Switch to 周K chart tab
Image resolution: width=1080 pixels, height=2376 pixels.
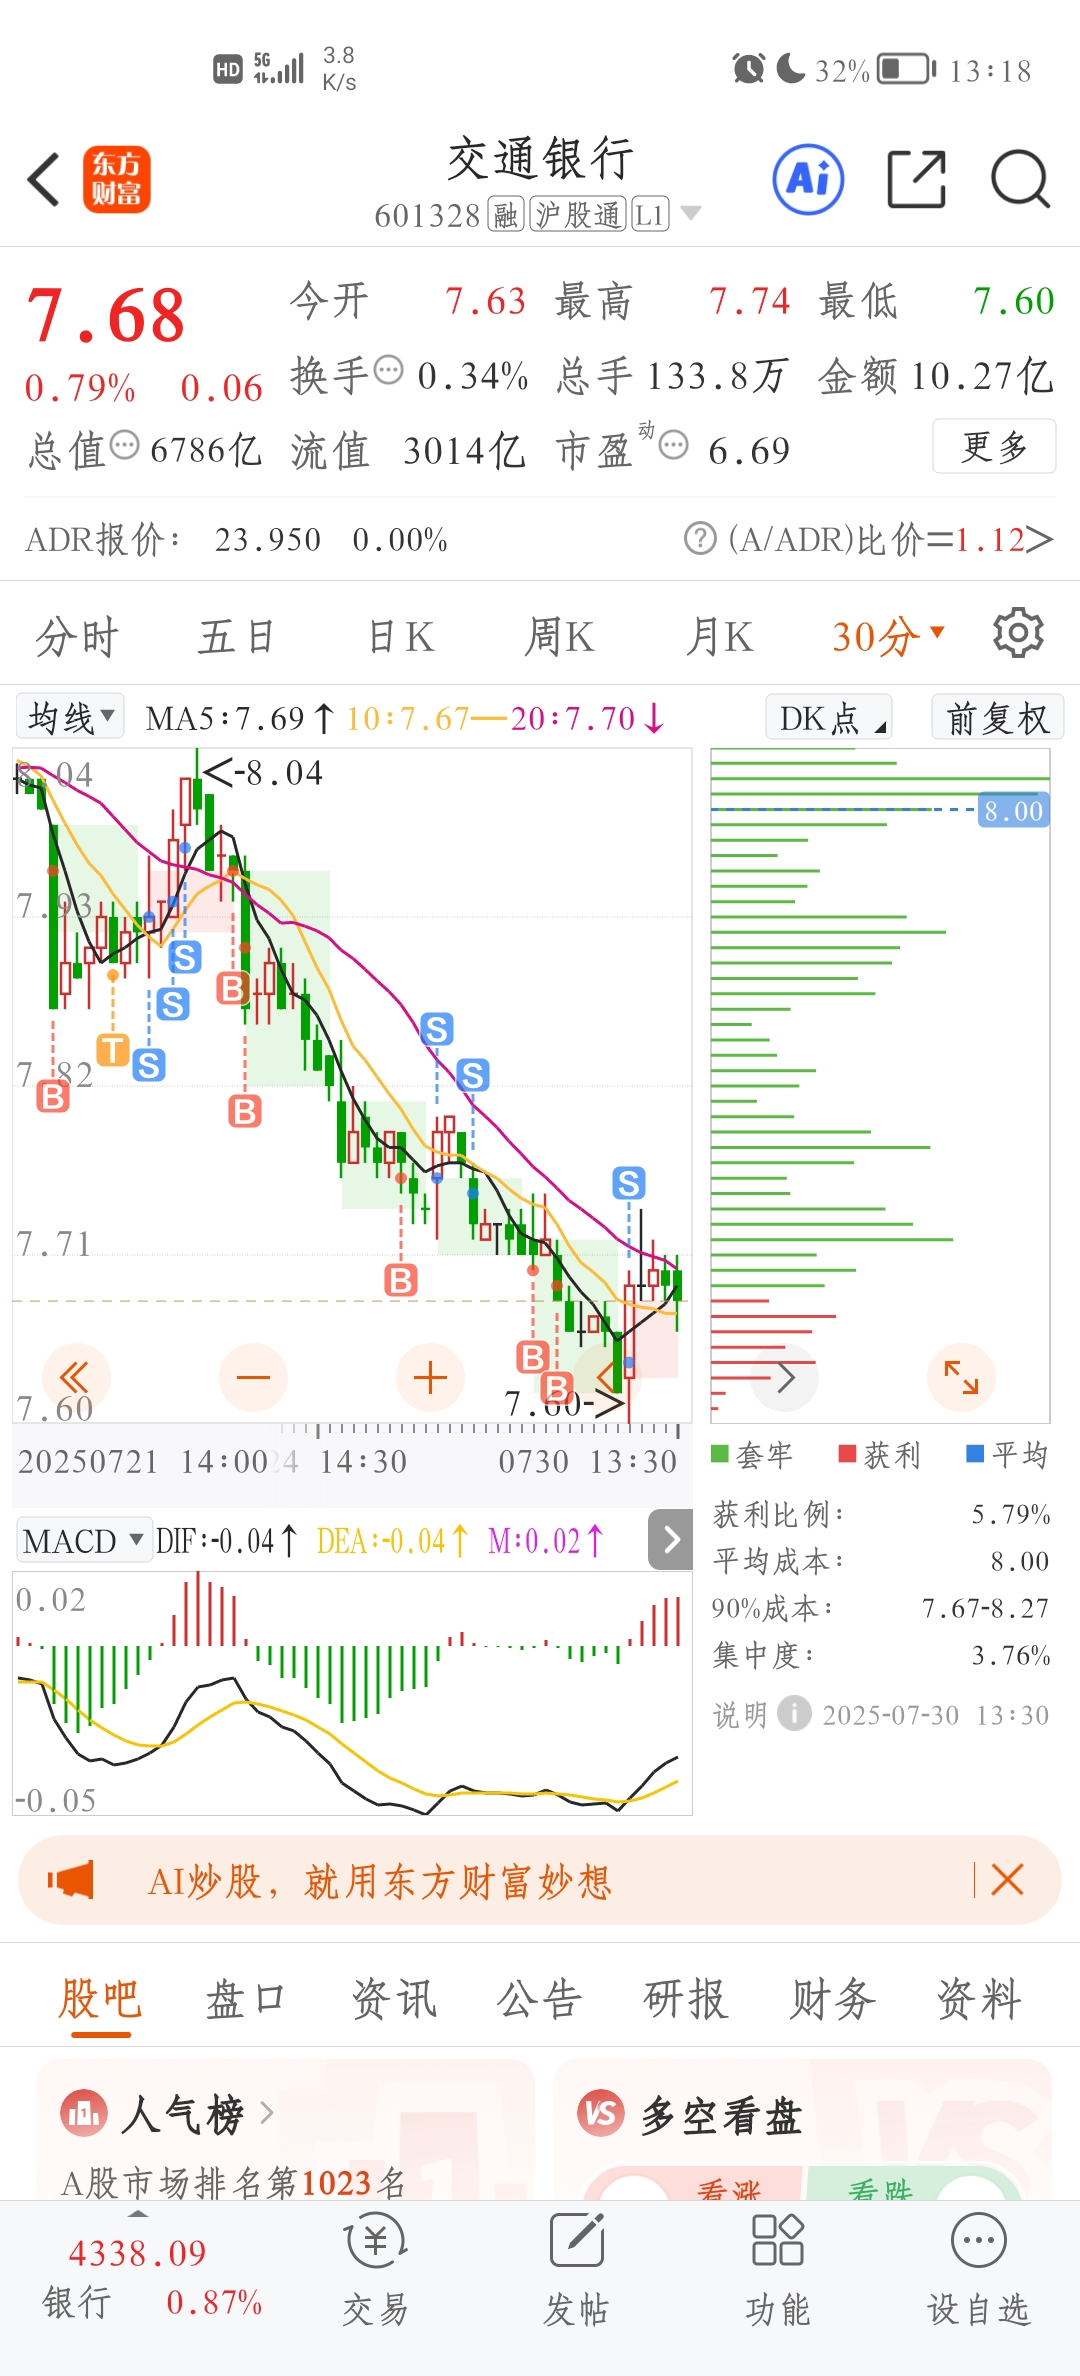tap(559, 636)
